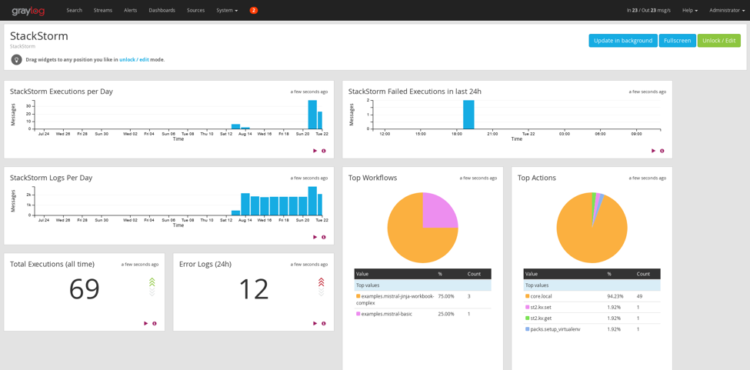The image size is (750, 370).
Task: Click StackStorm Executions per Day widget title
Action: point(61,91)
